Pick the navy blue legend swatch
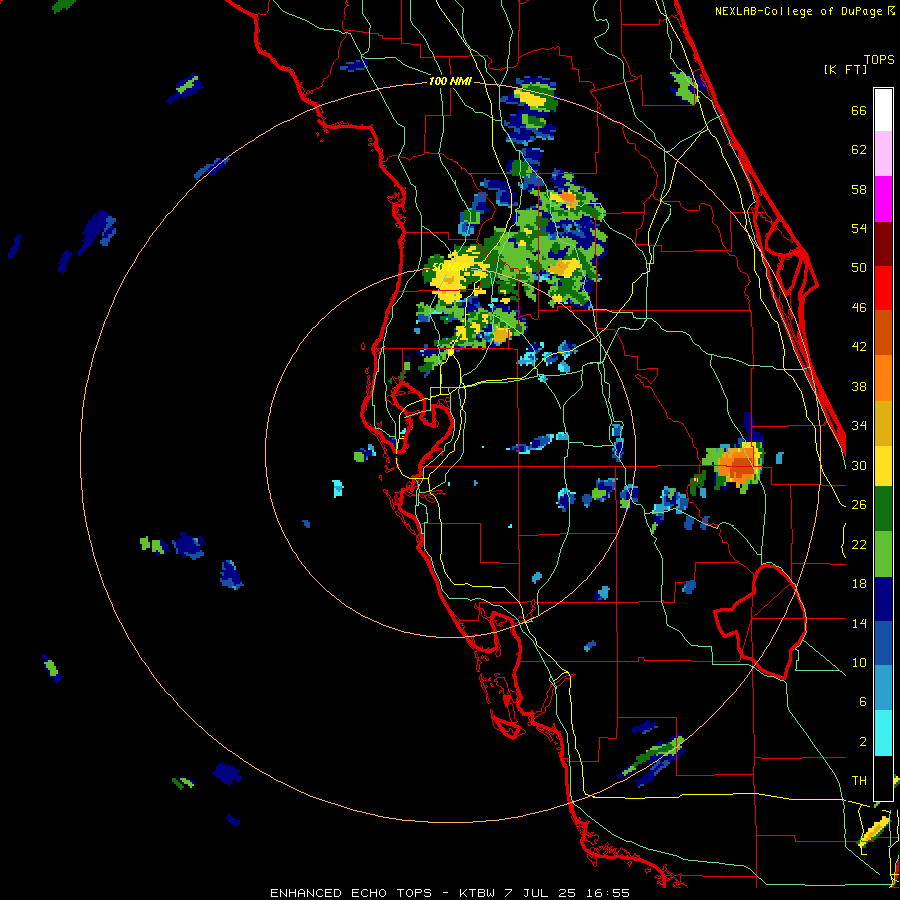The width and height of the screenshot is (900, 900). pyautogui.click(x=883, y=599)
